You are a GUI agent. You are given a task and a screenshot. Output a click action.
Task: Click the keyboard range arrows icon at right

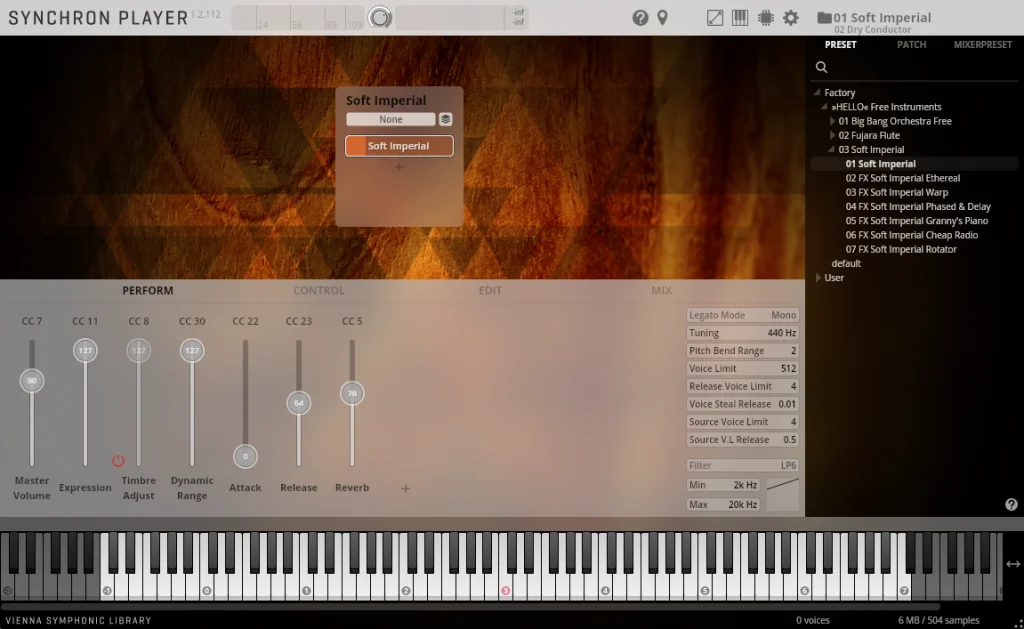tap(1013, 564)
